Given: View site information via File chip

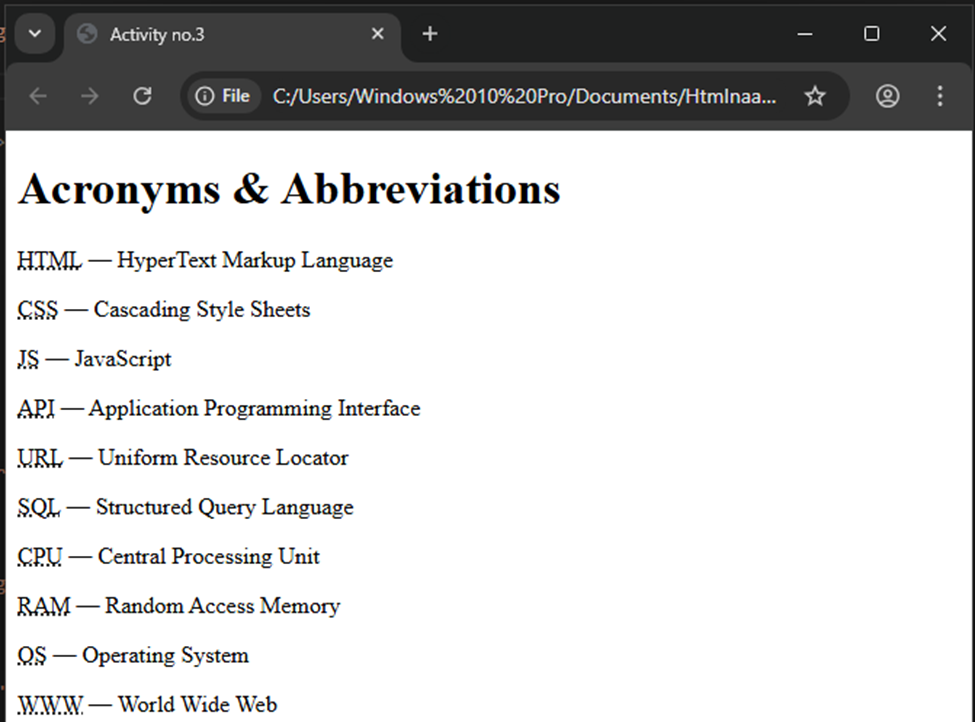Looking at the screenshot, I should pos(222,96).
